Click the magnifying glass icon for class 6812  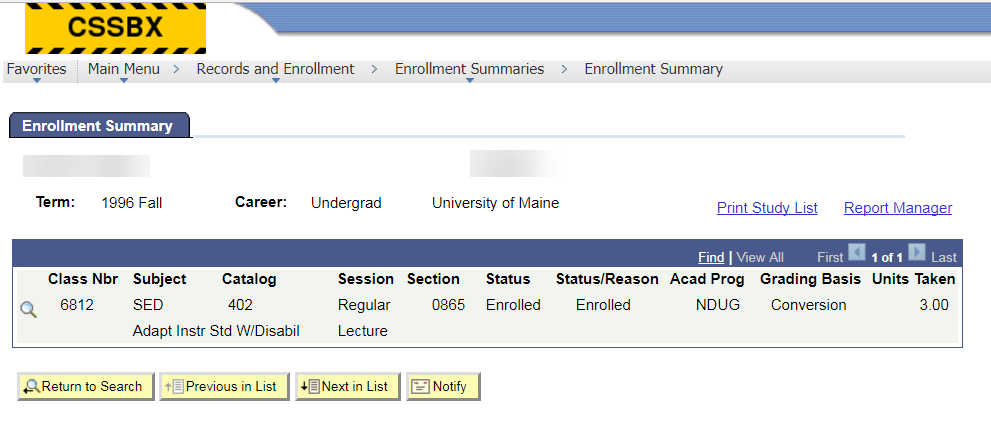[28, 309]
